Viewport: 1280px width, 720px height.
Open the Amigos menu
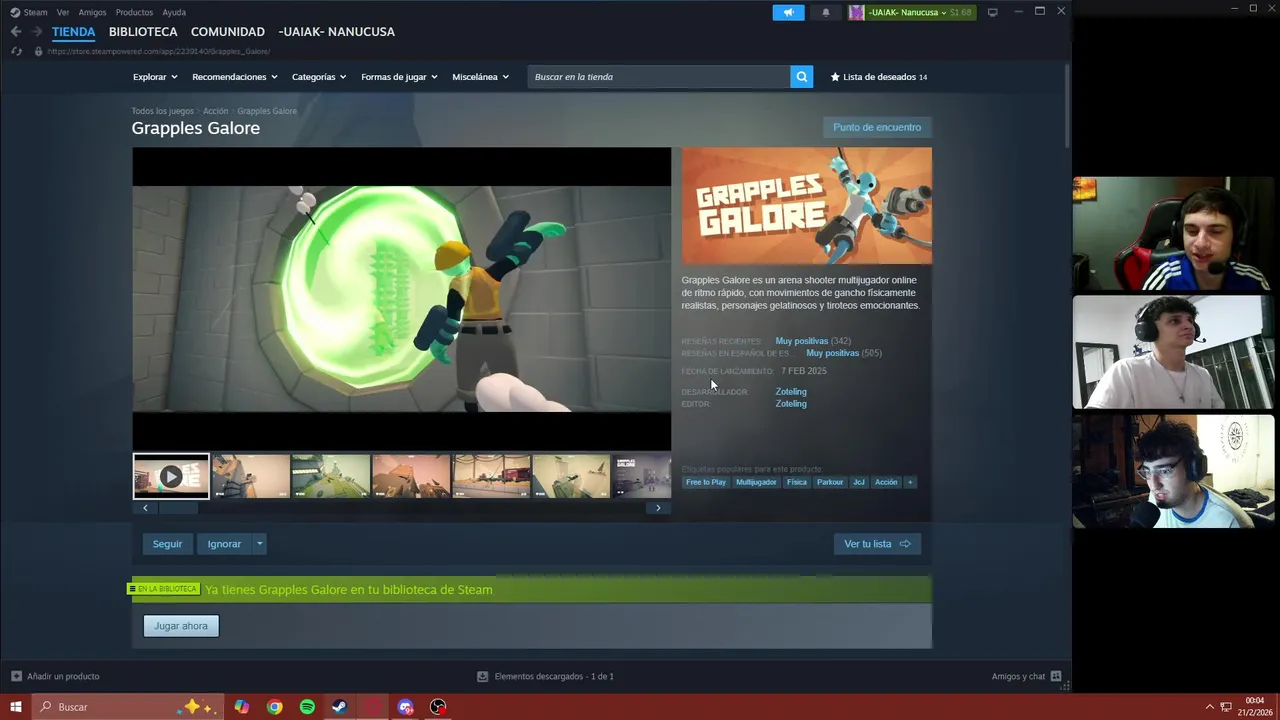tap(92, 12)
